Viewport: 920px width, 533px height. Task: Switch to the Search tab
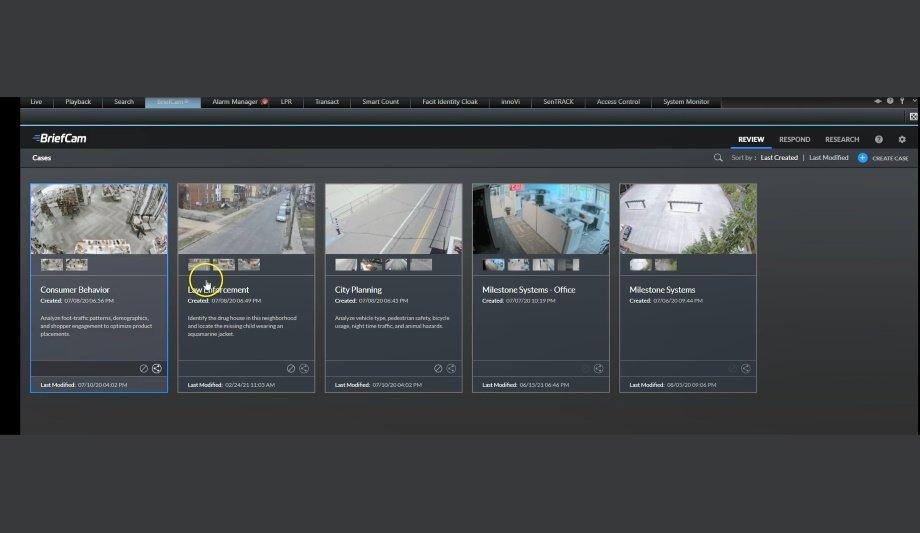click(x=124, y=102)
